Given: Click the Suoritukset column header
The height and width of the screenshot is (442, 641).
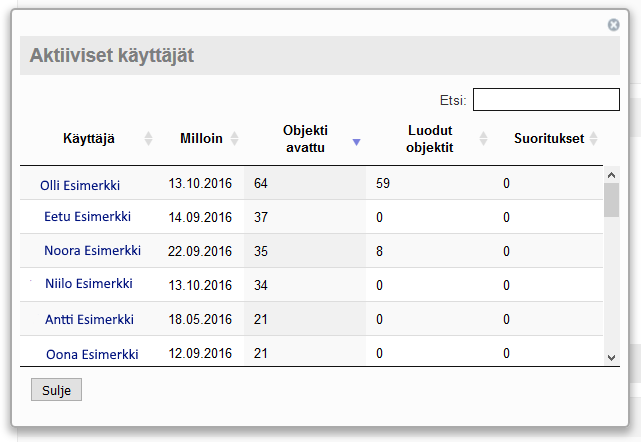Looking at the screenshot, I should point(549,139).
